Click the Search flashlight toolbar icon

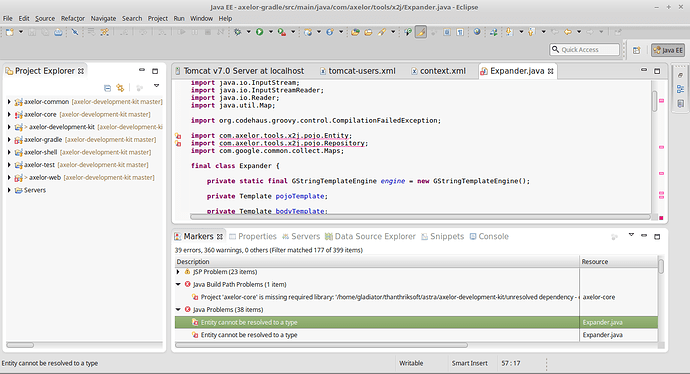pos(382,32)
